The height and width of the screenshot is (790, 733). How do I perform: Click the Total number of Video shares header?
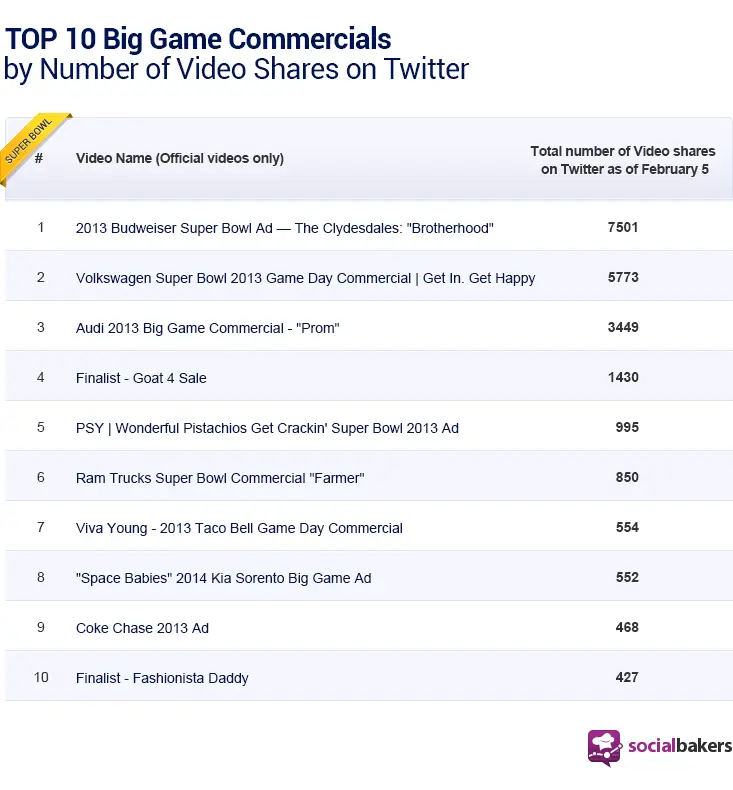coord(623,160)
